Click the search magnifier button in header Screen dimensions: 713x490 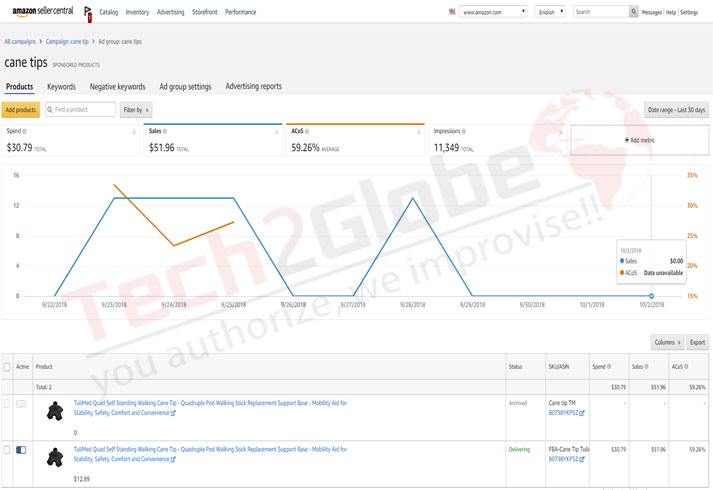[x=633, y=12]
